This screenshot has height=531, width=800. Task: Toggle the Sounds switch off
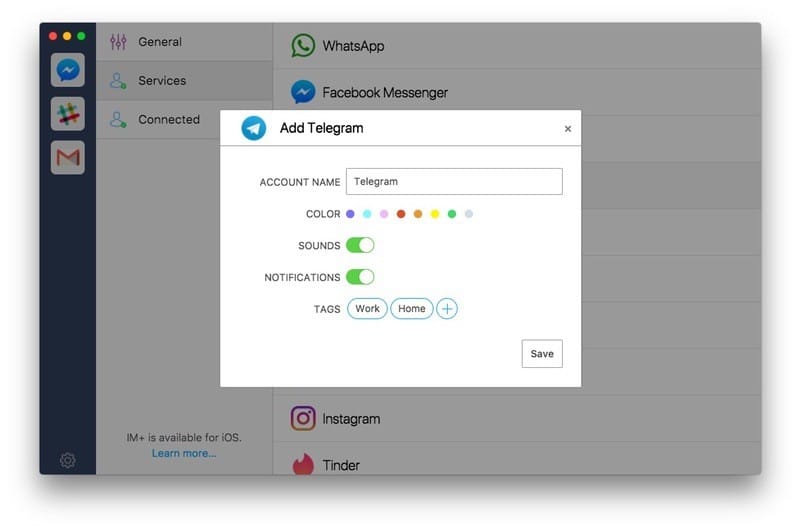pos(360,245)
